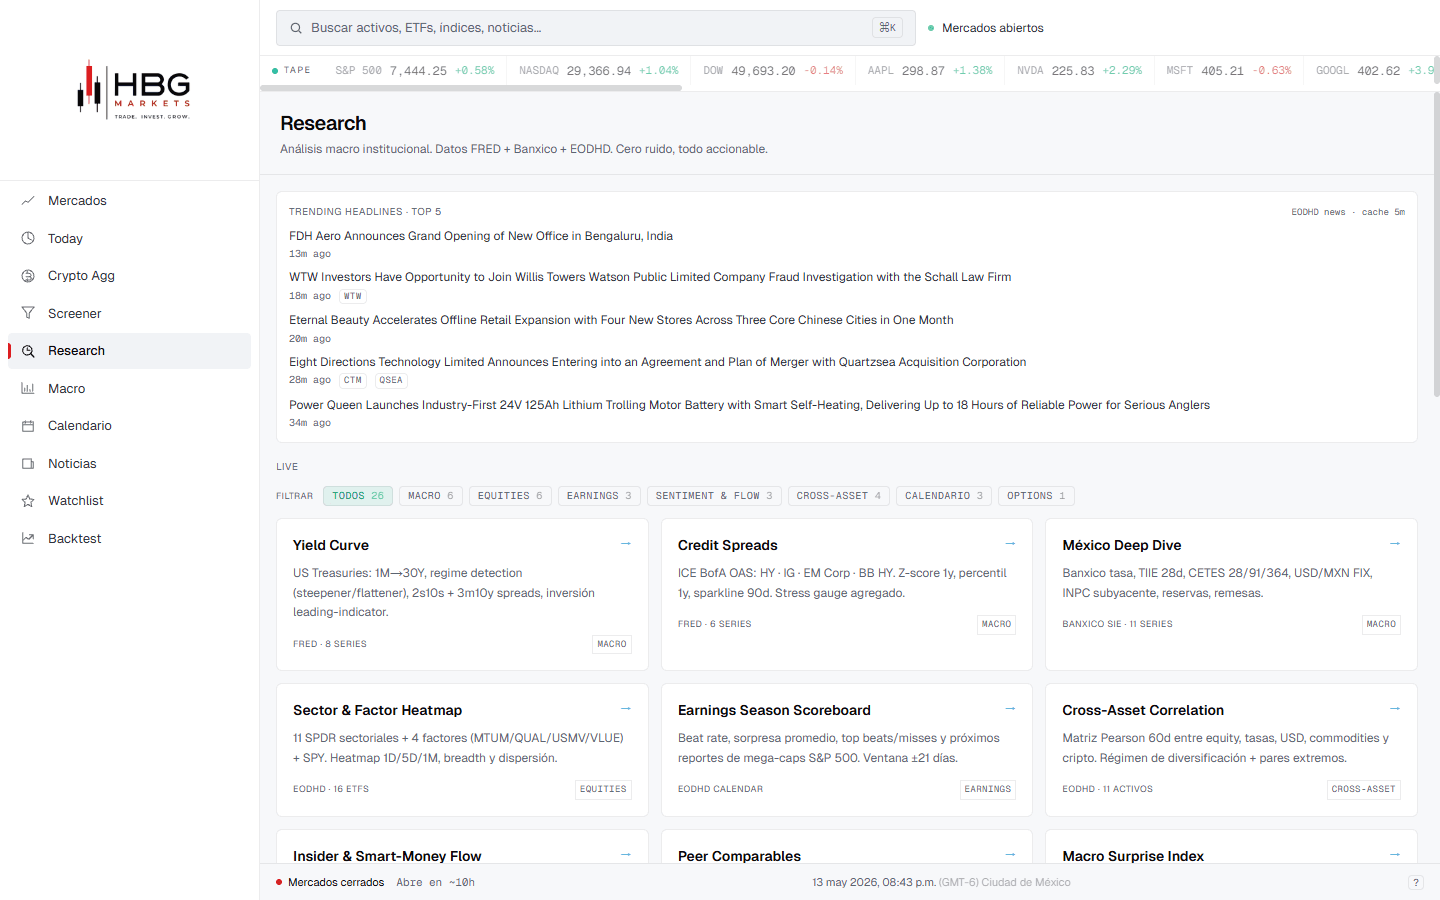Filter research by MACRO 6

click(431, 496)
